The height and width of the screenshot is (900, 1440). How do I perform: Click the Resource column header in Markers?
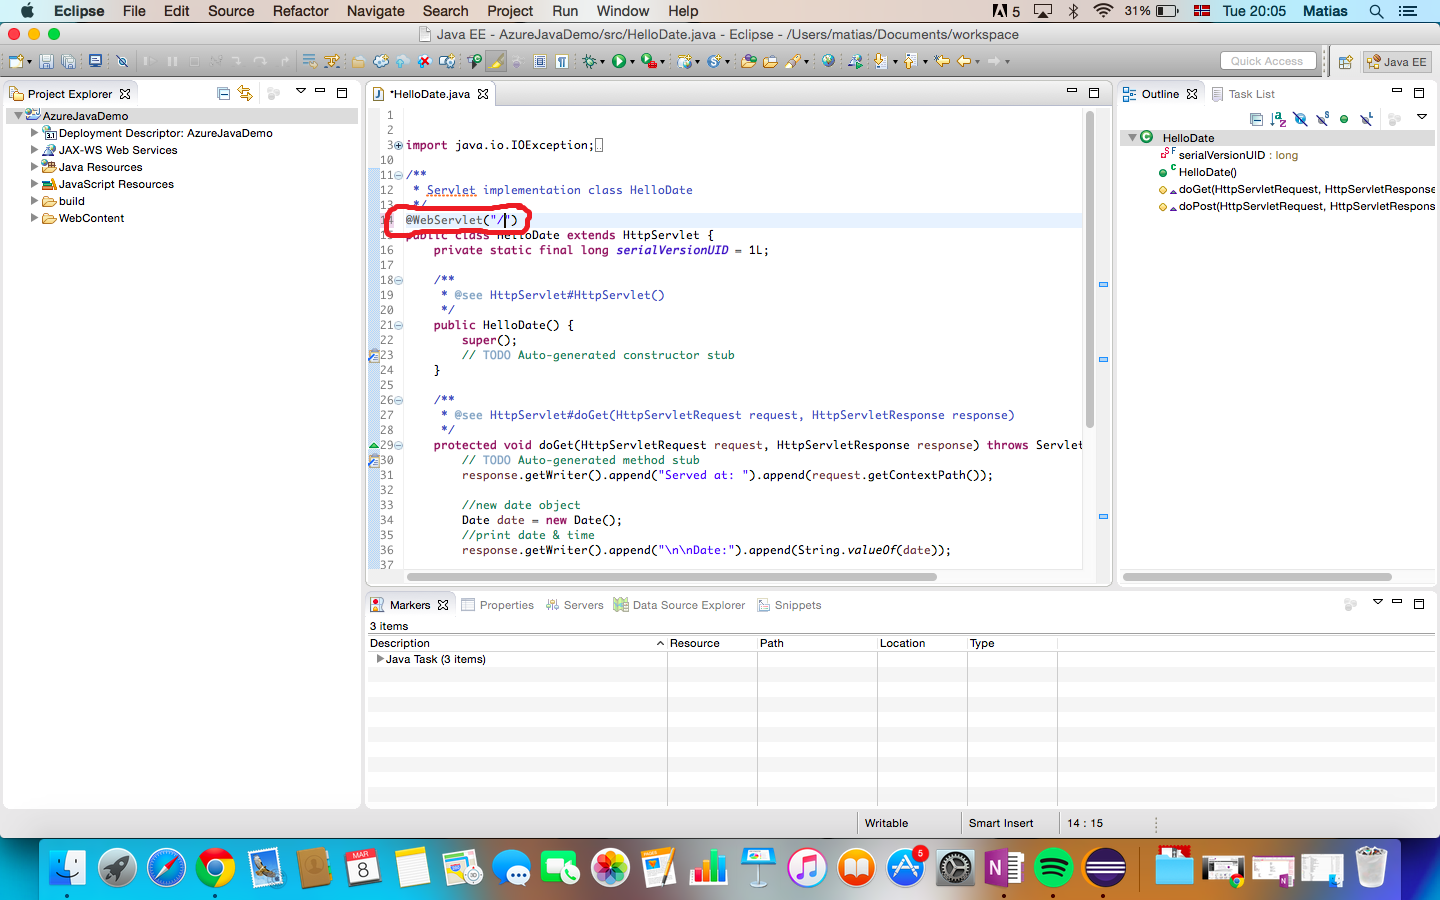pos(712,643)
